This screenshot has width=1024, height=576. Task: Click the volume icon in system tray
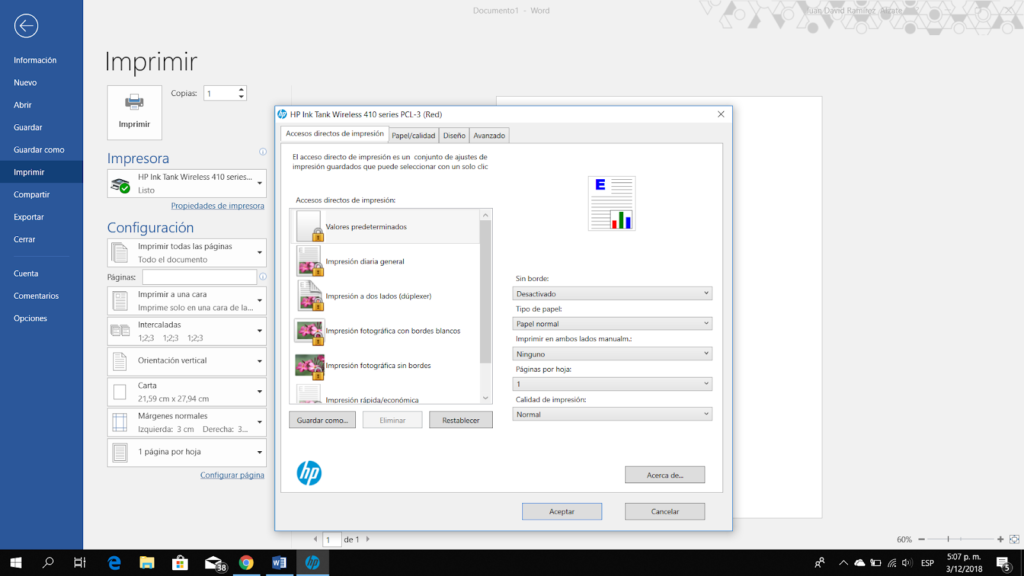point(907,563)
